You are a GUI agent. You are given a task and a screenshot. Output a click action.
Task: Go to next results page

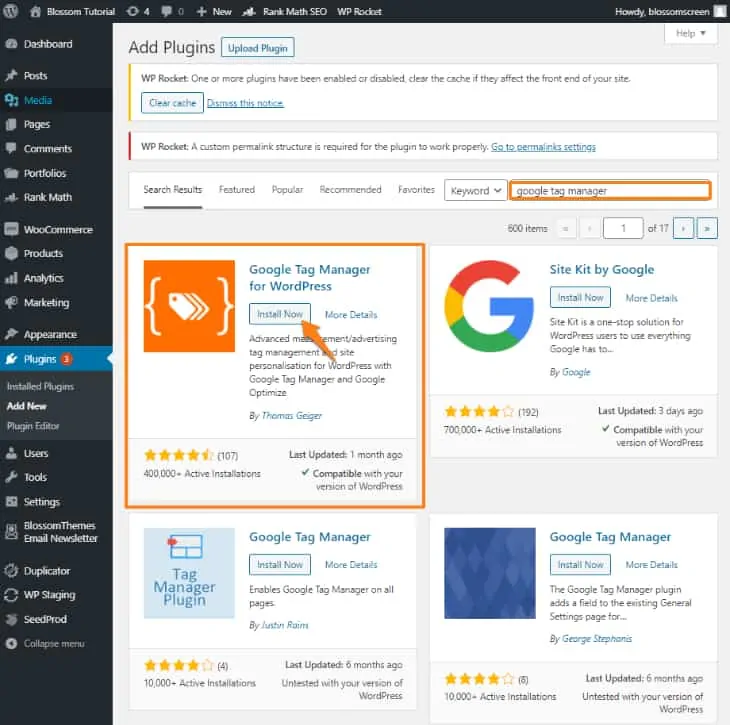click(683, 229)
